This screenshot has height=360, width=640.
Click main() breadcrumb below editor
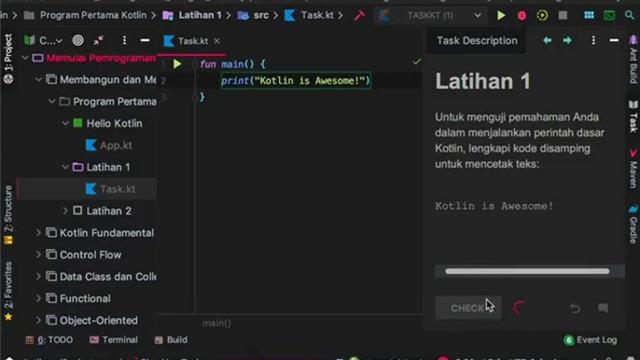[216, 323]
